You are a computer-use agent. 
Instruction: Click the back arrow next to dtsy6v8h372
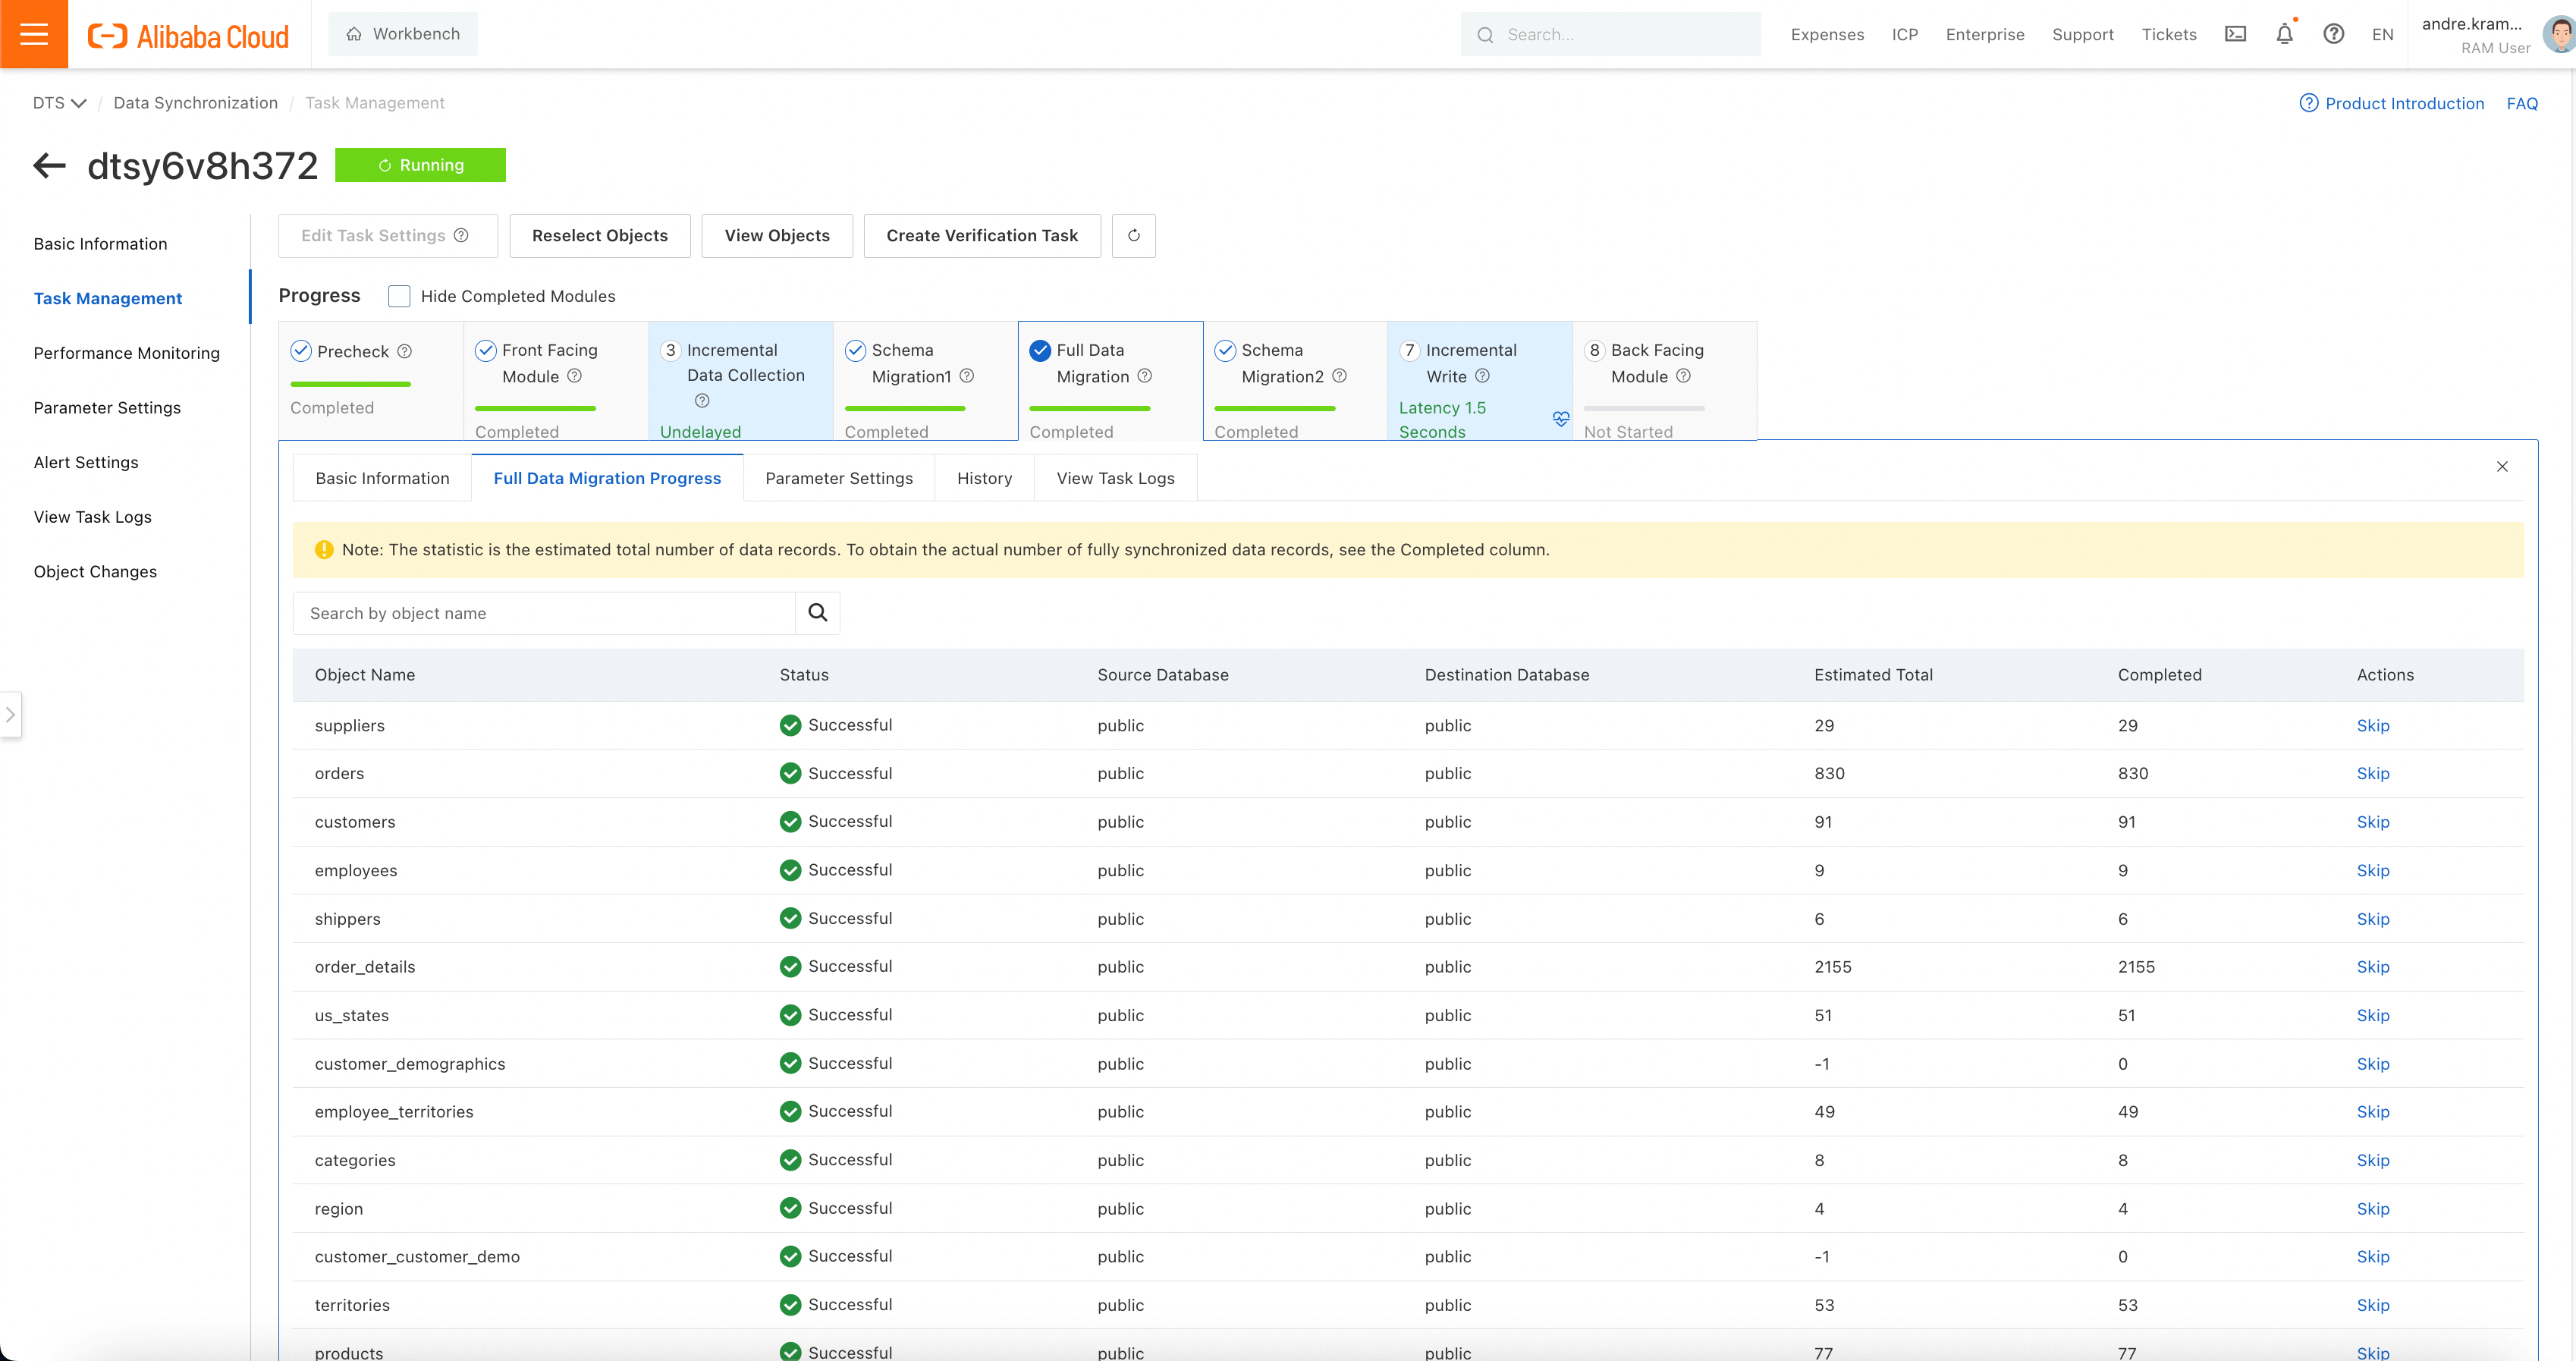click(x=49, y=165)
